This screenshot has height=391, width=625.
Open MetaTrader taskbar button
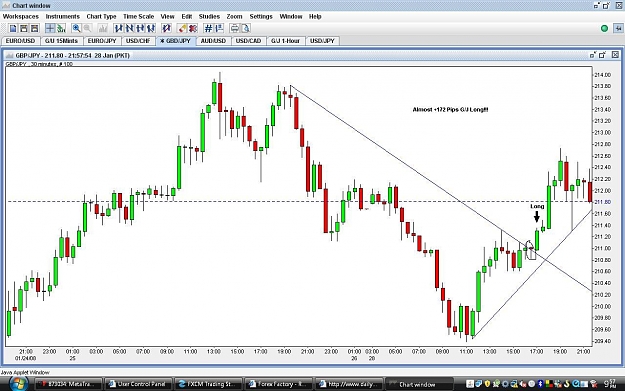coord(69,384)
